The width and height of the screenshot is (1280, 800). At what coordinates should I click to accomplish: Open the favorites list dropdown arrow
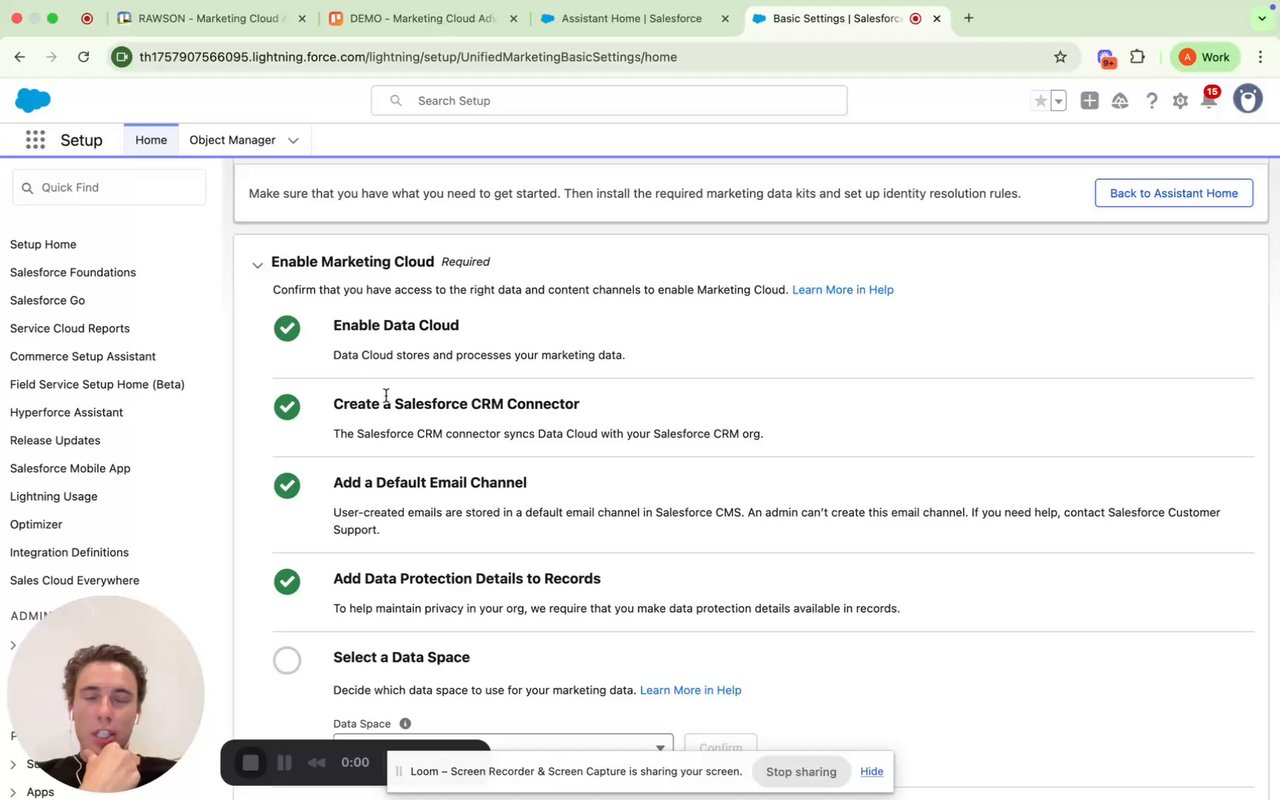[1058, 101]
